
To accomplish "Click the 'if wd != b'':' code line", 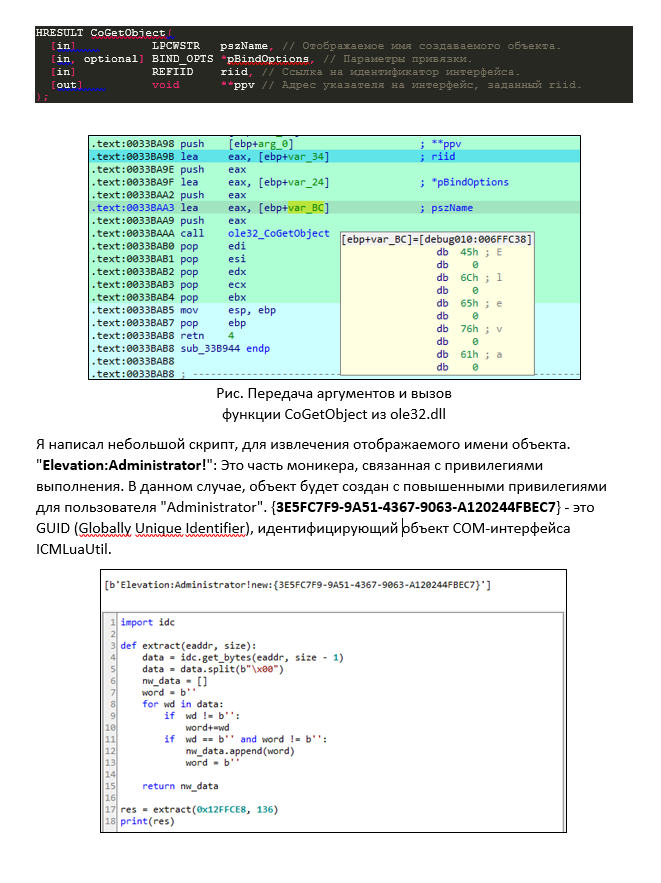I will tap(202, 716).
